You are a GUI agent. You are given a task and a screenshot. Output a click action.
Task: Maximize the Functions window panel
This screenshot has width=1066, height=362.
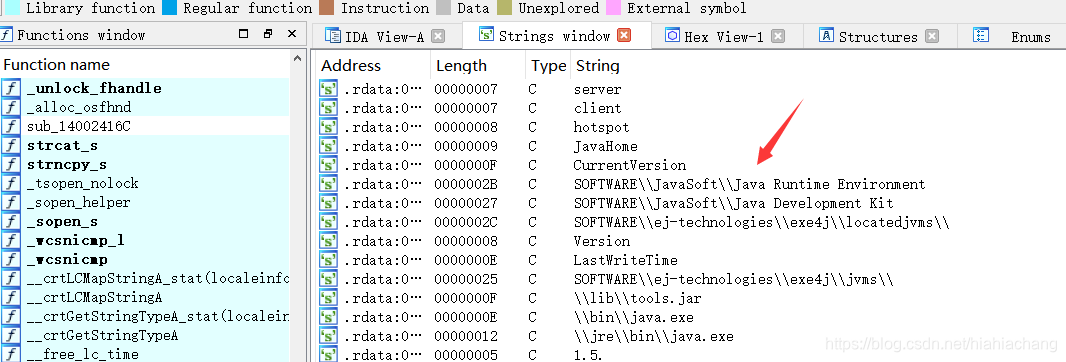tap(244, 34)
